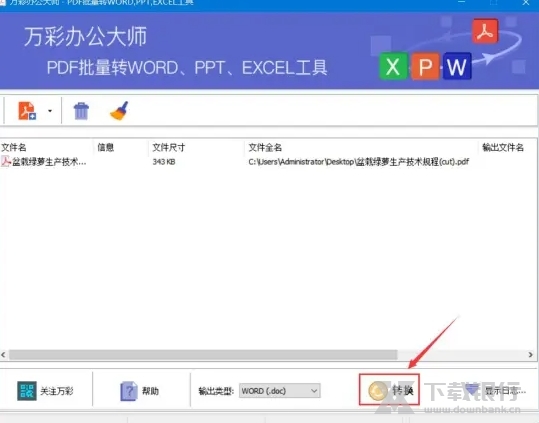Click the PDF icon beside the file name
539x423 pixels.
(6, 161)
